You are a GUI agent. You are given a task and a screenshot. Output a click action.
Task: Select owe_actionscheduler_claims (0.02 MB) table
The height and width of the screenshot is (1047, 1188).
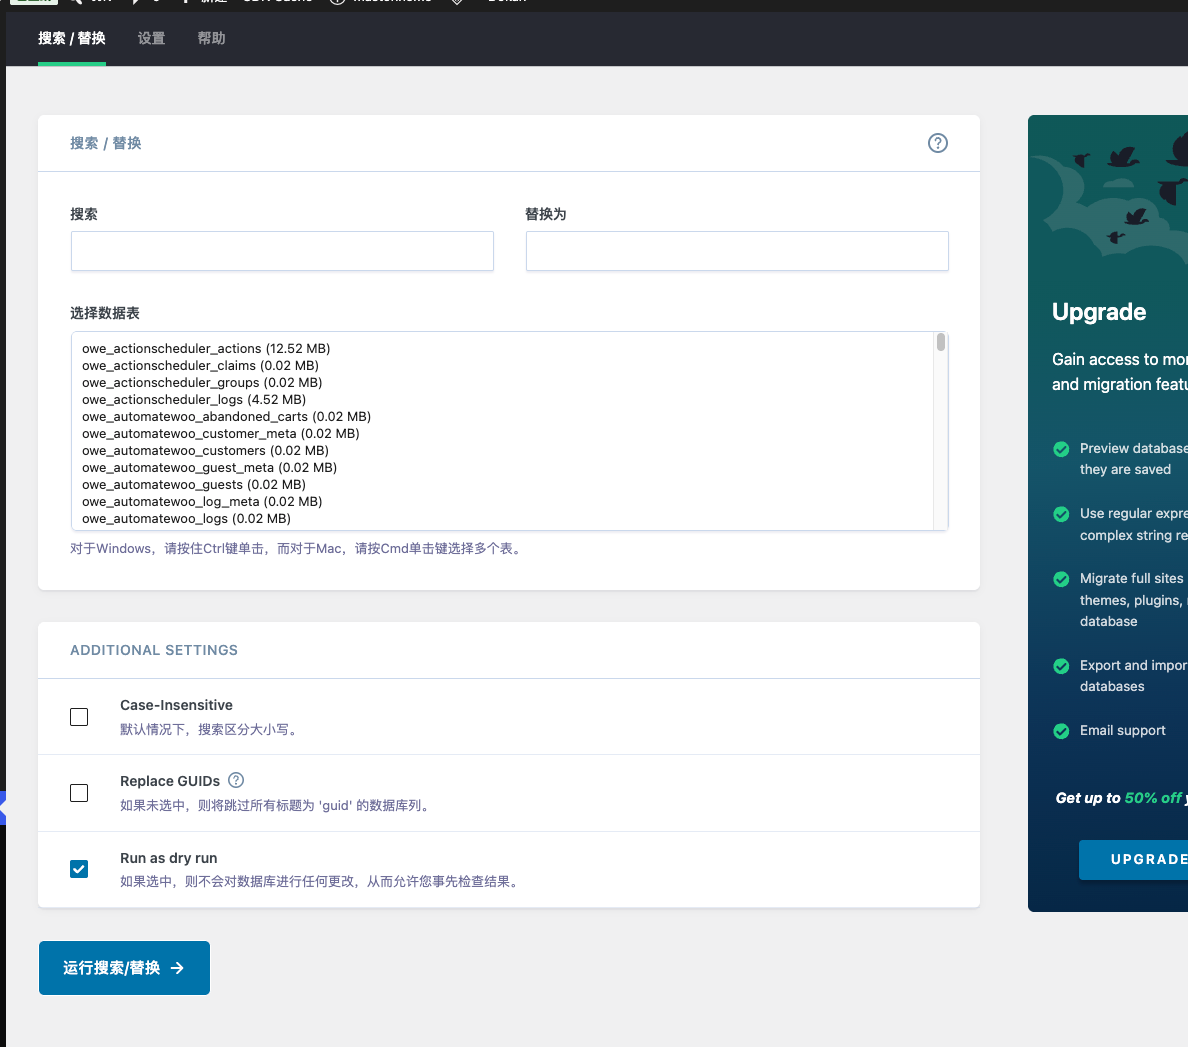[x=200, y=365]
